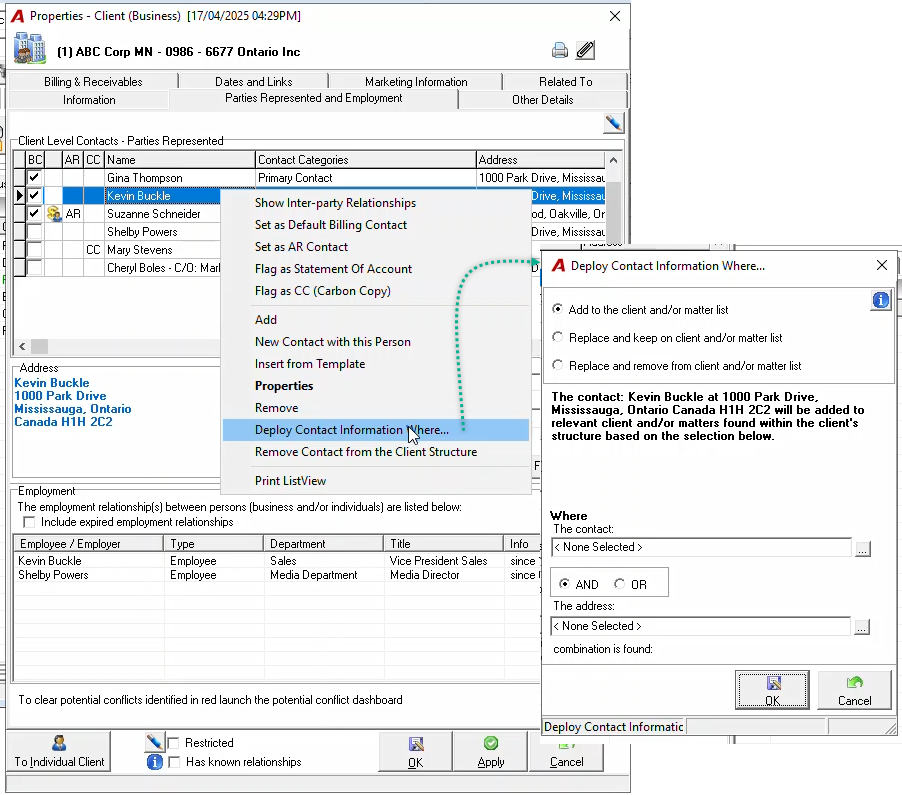Click the paperclip attachment icon
Viewport: 902px width, 795px height.
[x=585, y=51]
